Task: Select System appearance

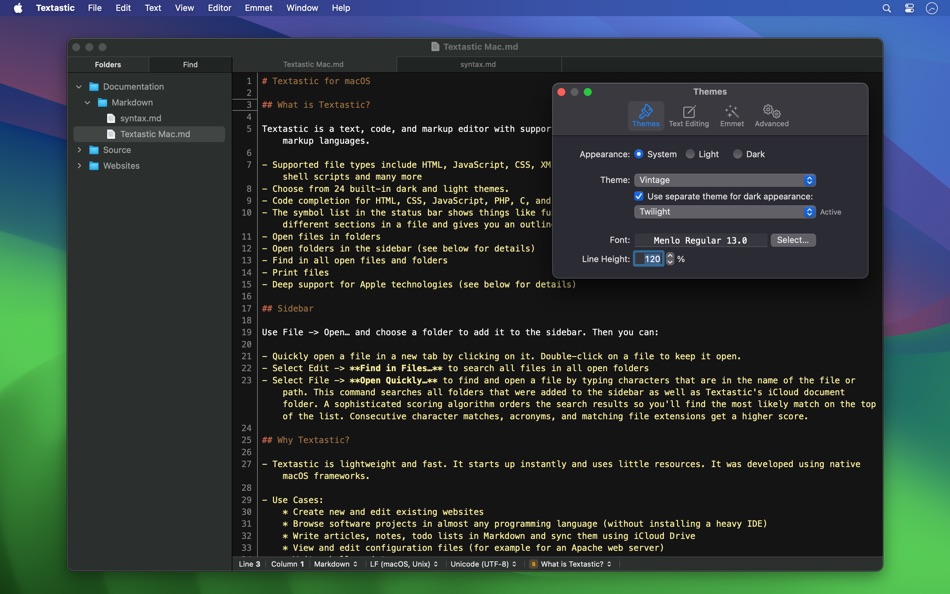Action: [x=639, y=154]
